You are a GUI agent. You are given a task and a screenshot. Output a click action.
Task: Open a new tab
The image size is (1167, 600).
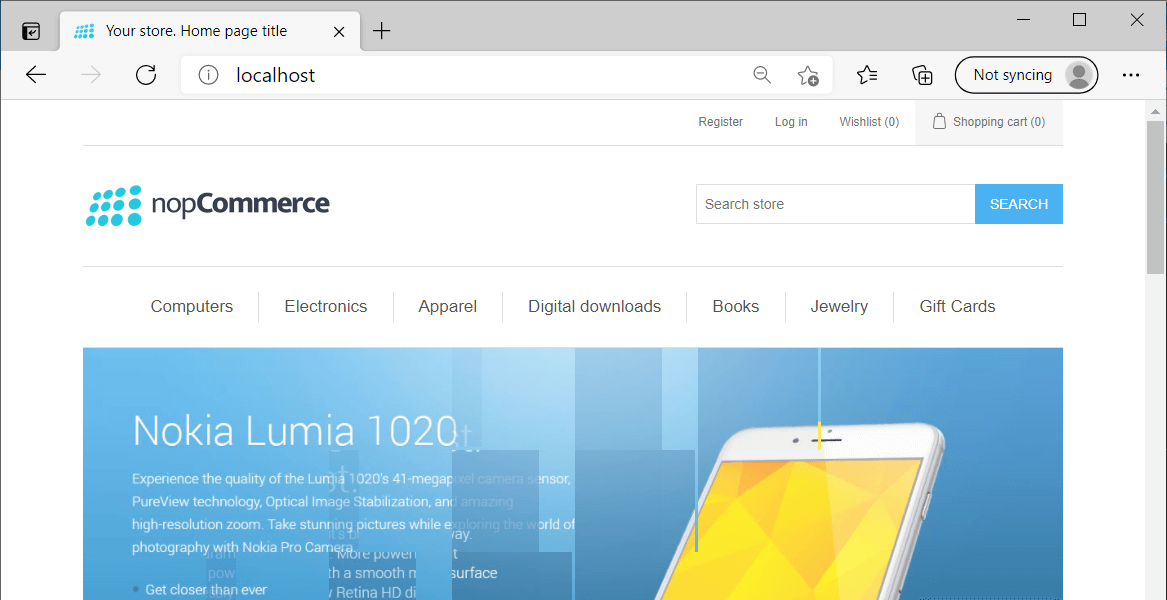coord(381,31)
